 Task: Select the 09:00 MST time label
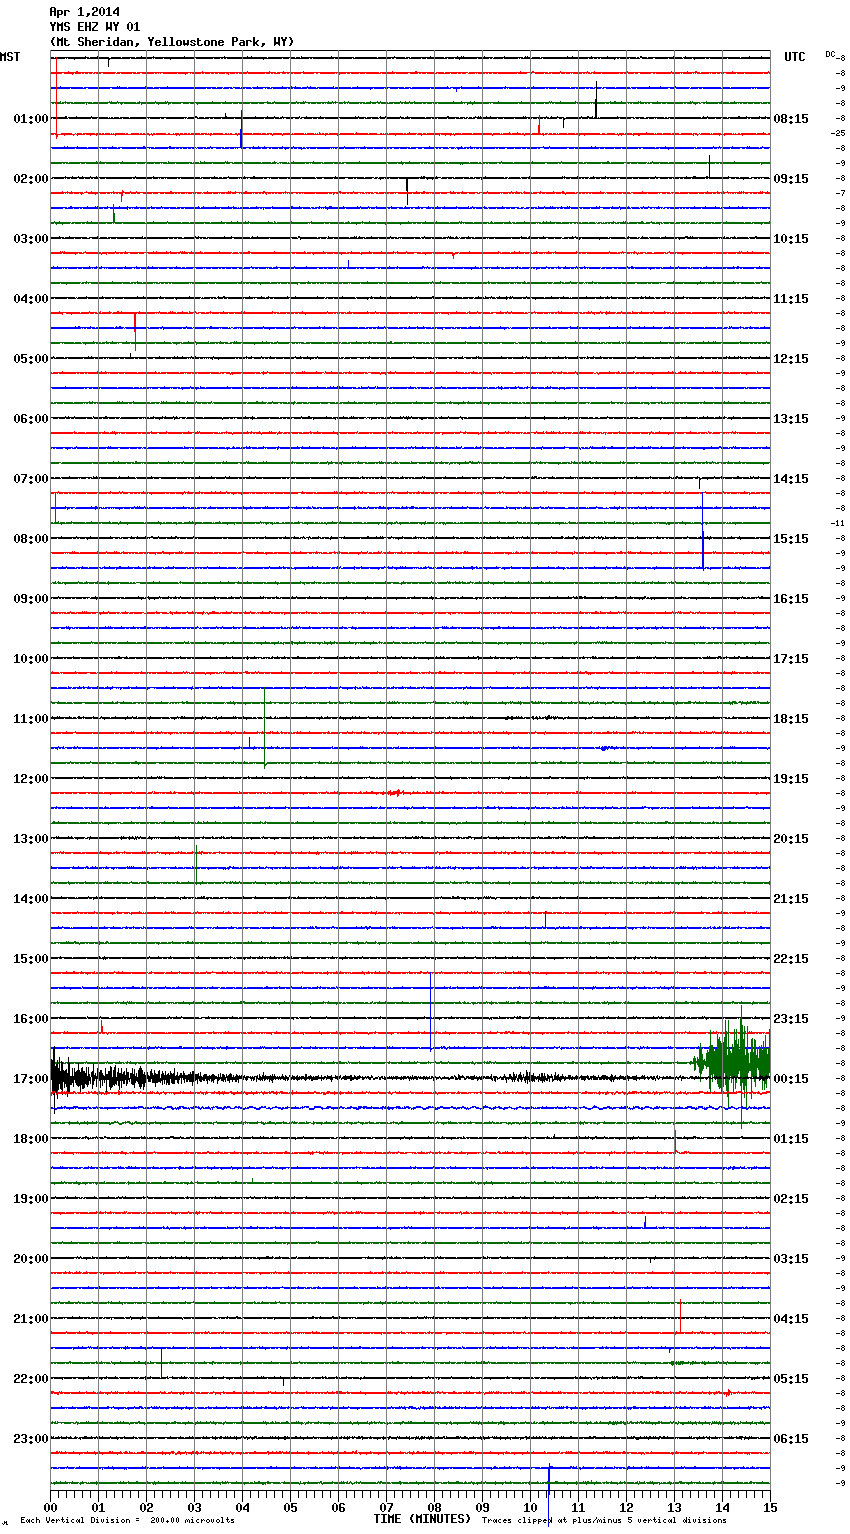31,599
